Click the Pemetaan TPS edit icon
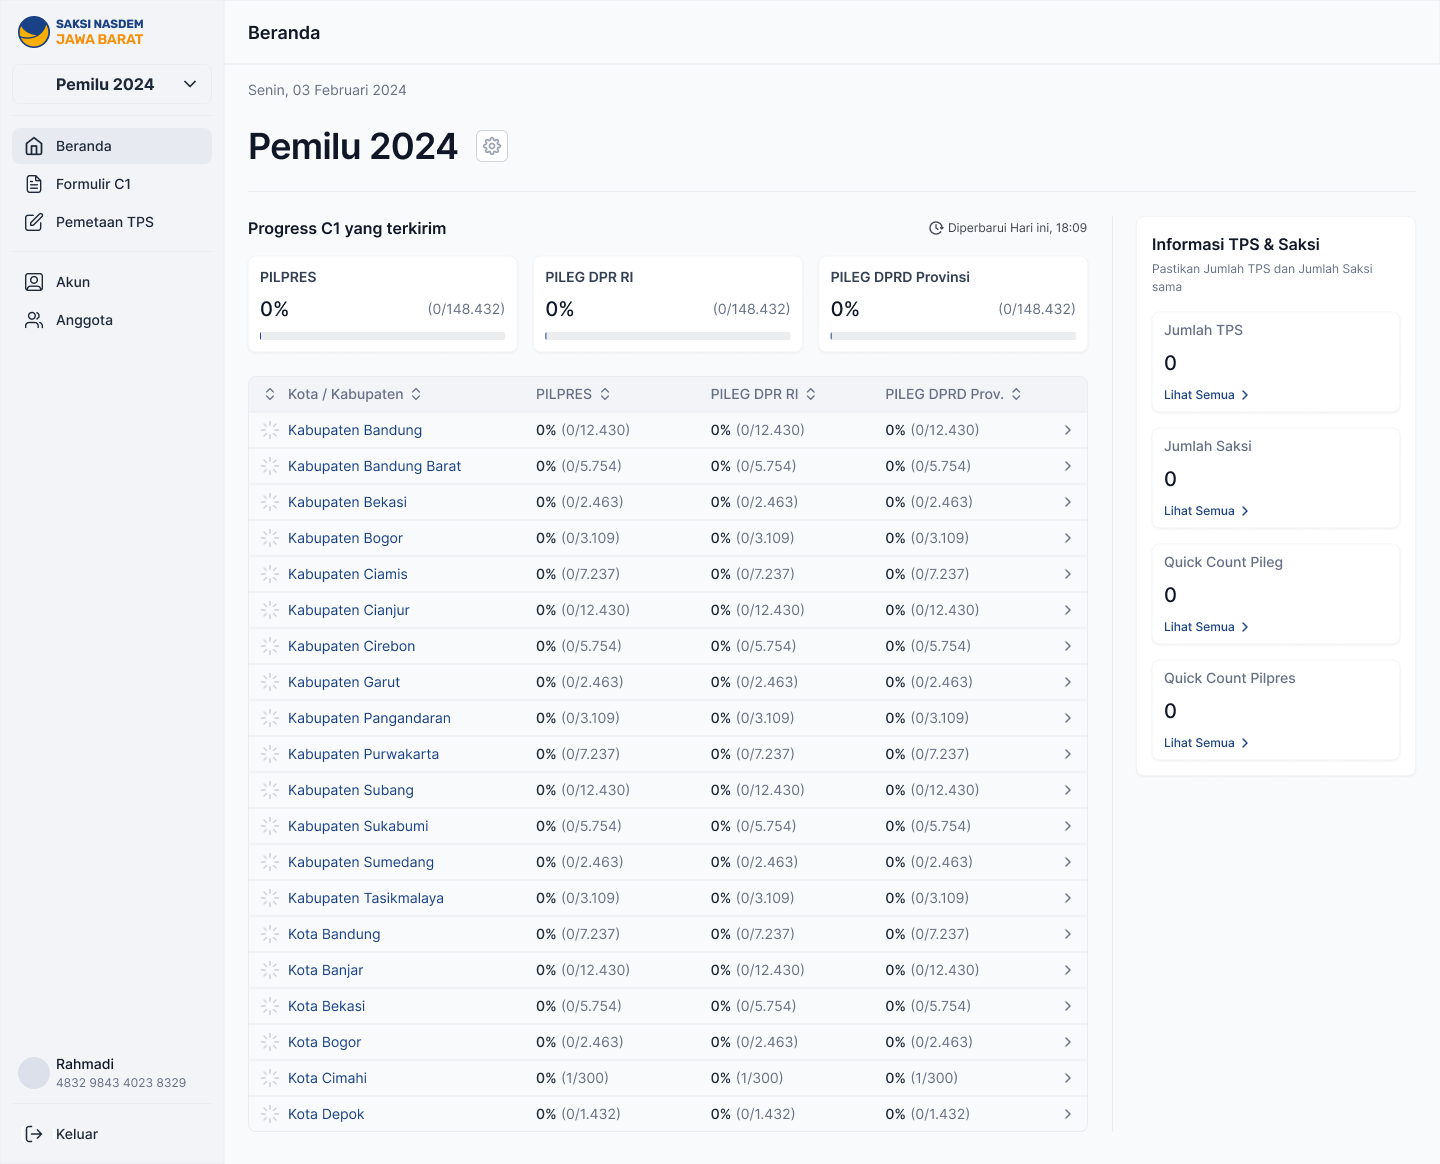Viewport: 1440px width, 1164px height. (34, 222)
